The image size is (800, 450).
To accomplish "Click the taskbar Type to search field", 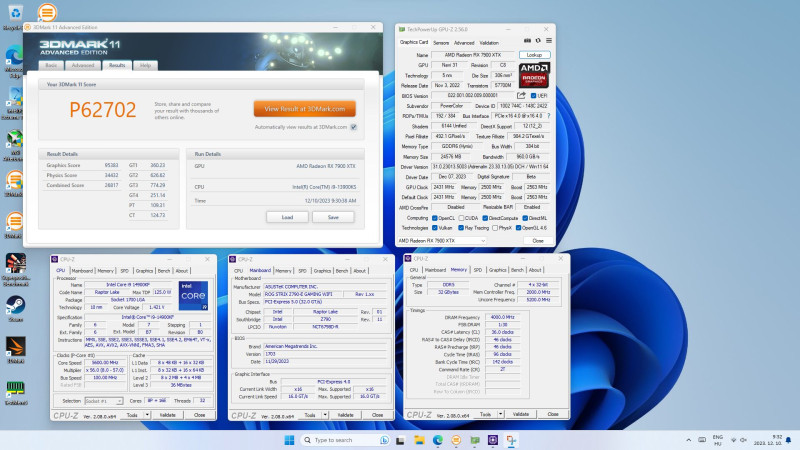I will pos(345,440).
